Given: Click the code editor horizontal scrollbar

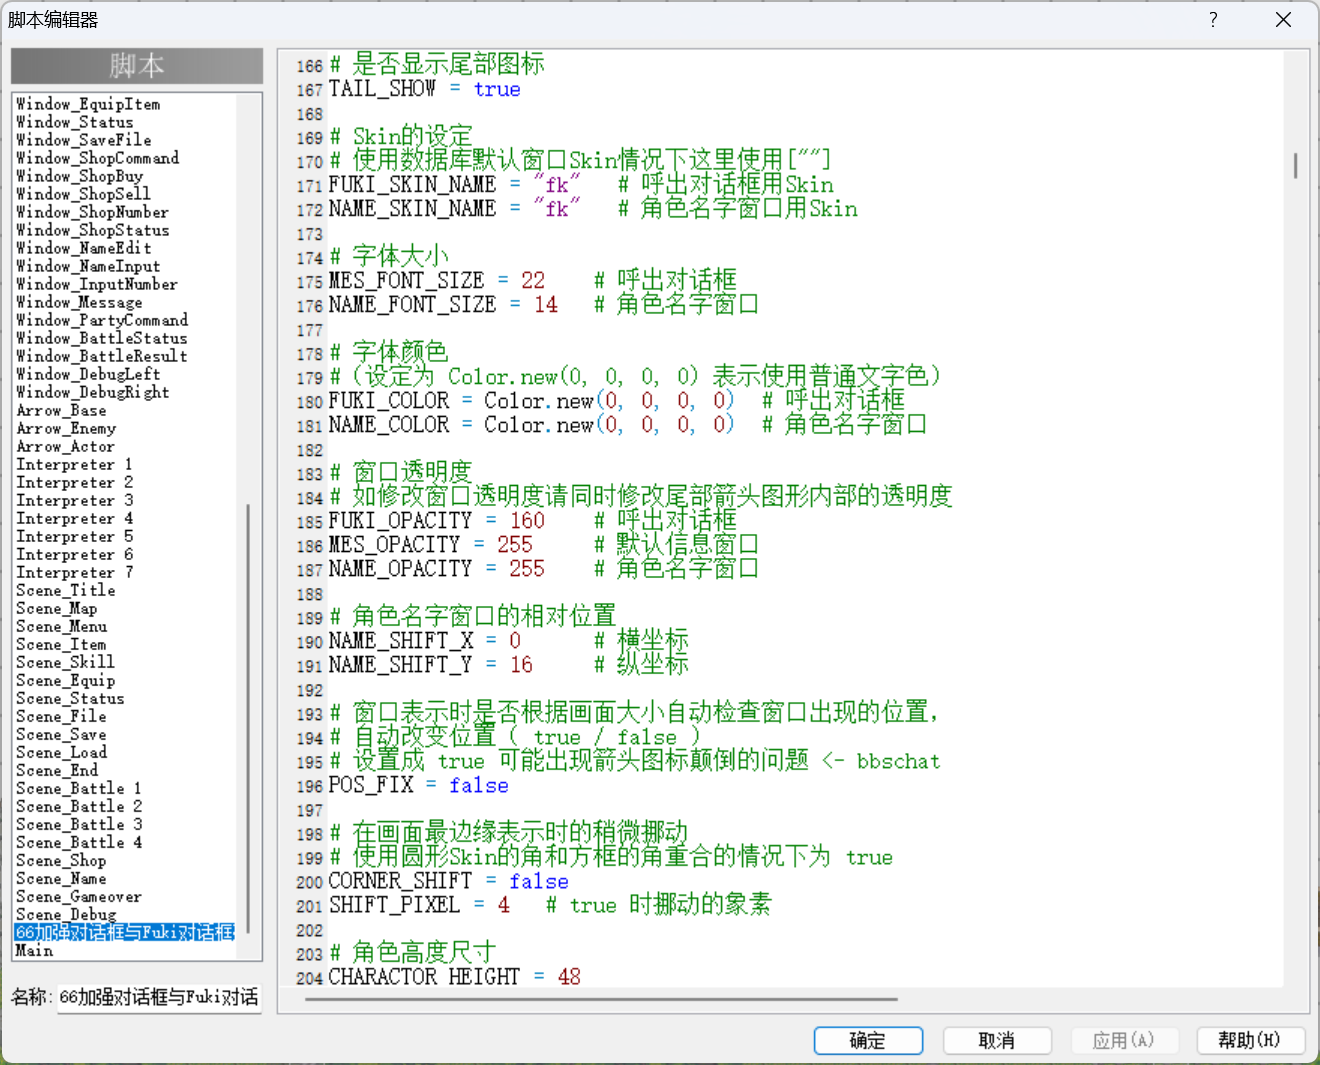Looking at the screenshot, I should tap(601, 998).
